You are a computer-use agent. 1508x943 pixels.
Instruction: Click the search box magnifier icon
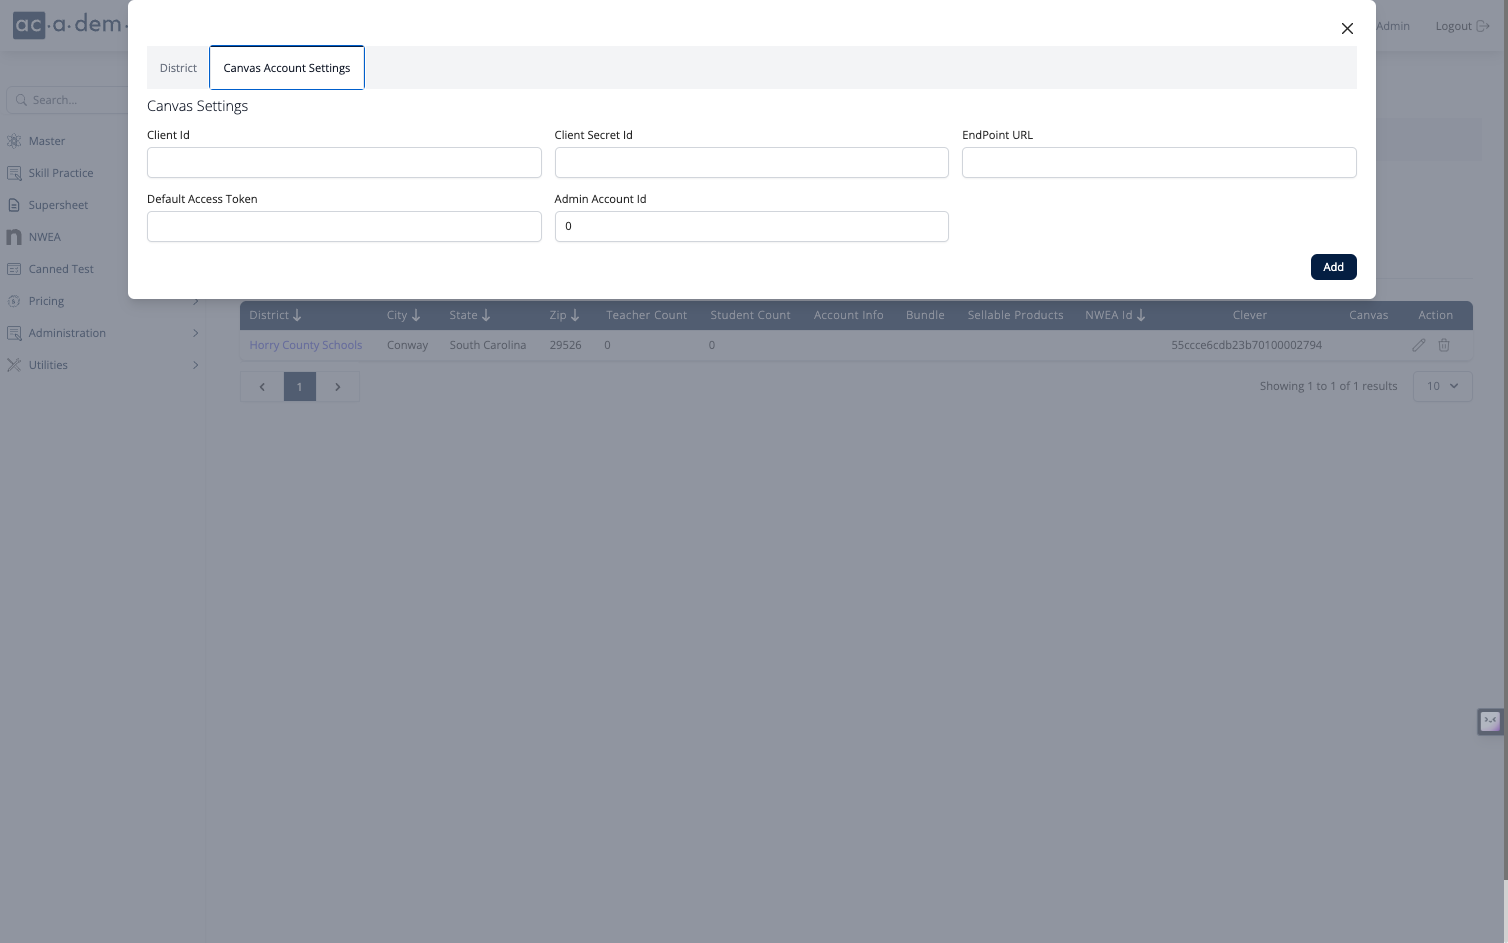click(21, 100)
